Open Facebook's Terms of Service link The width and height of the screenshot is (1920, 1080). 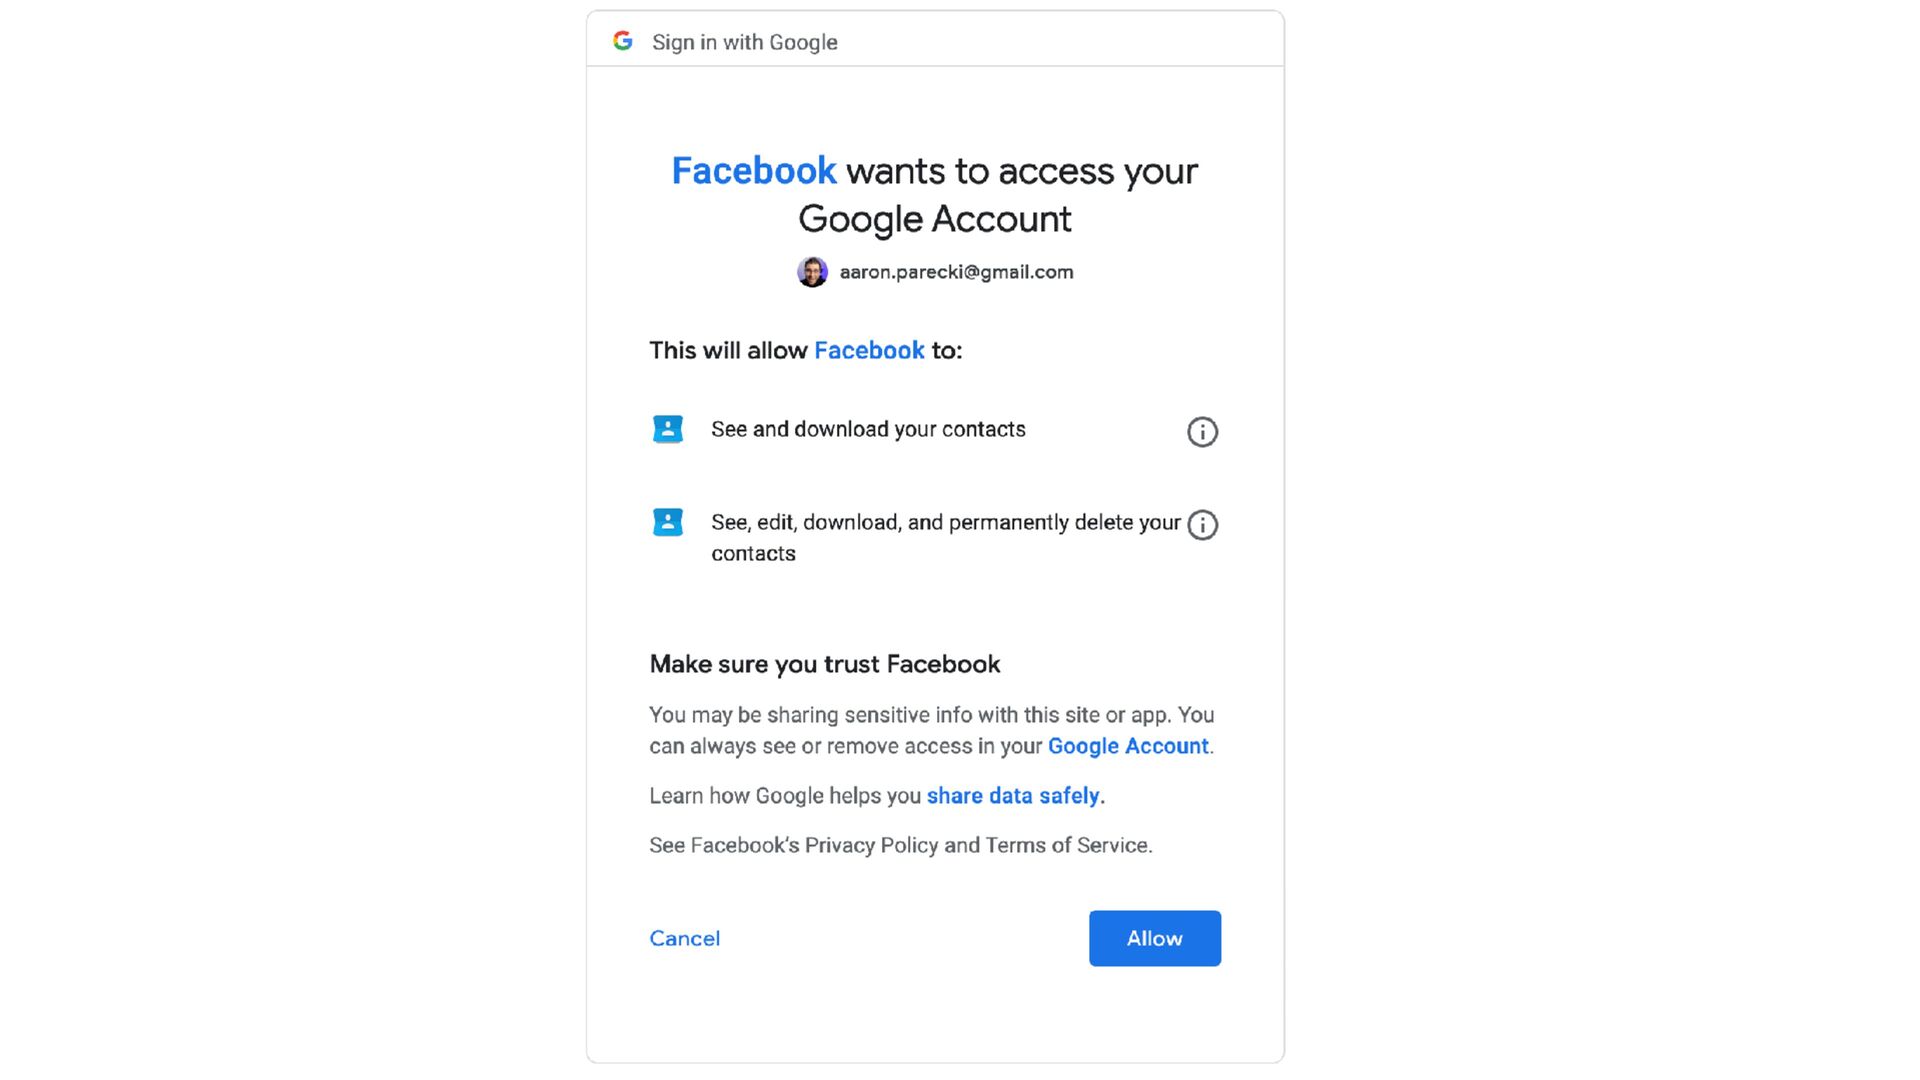1066,845
